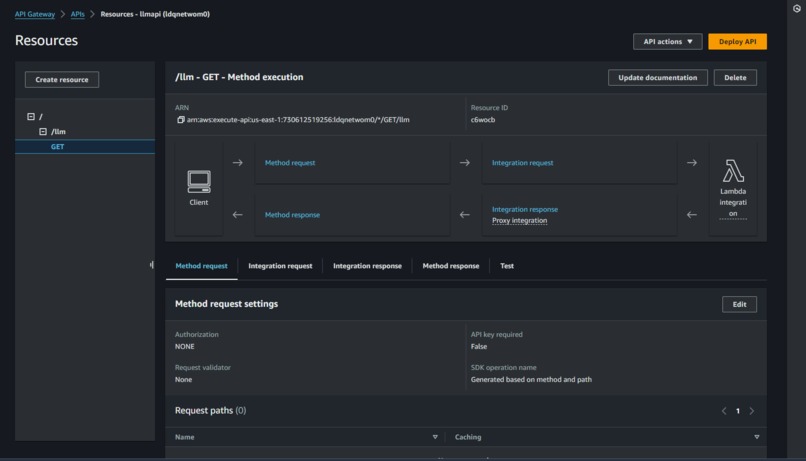Click page number 1 in pagination

(738, 411)
